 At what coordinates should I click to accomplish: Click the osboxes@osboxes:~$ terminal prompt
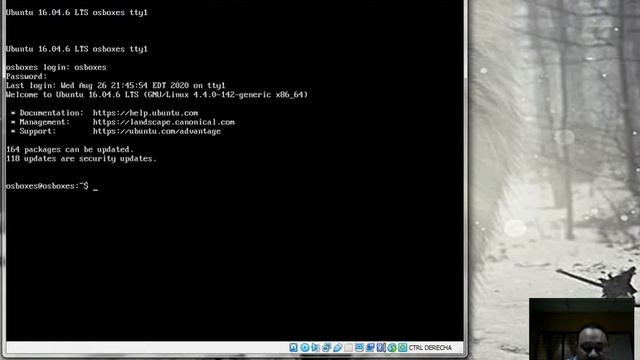47,186
